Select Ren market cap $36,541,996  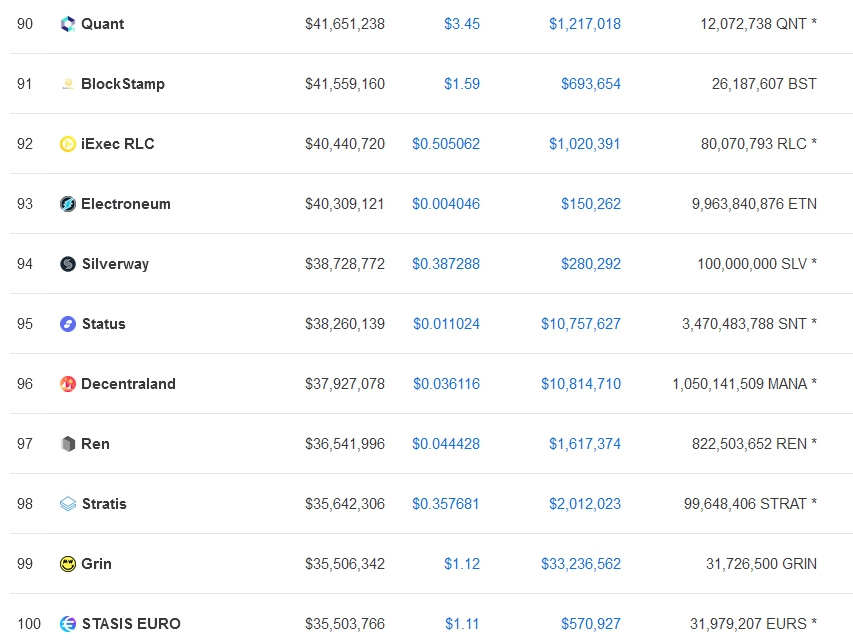click(x=345, y=444)
